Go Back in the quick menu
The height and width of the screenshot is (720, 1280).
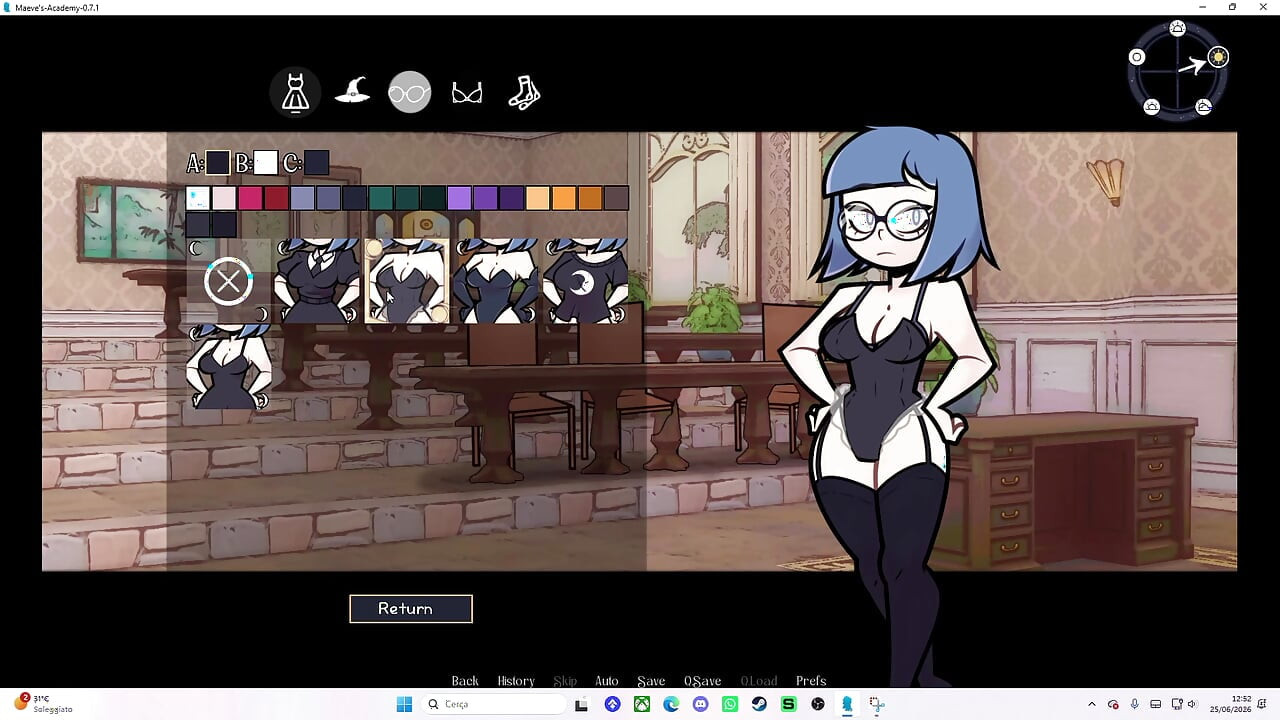tap(465, 681)
